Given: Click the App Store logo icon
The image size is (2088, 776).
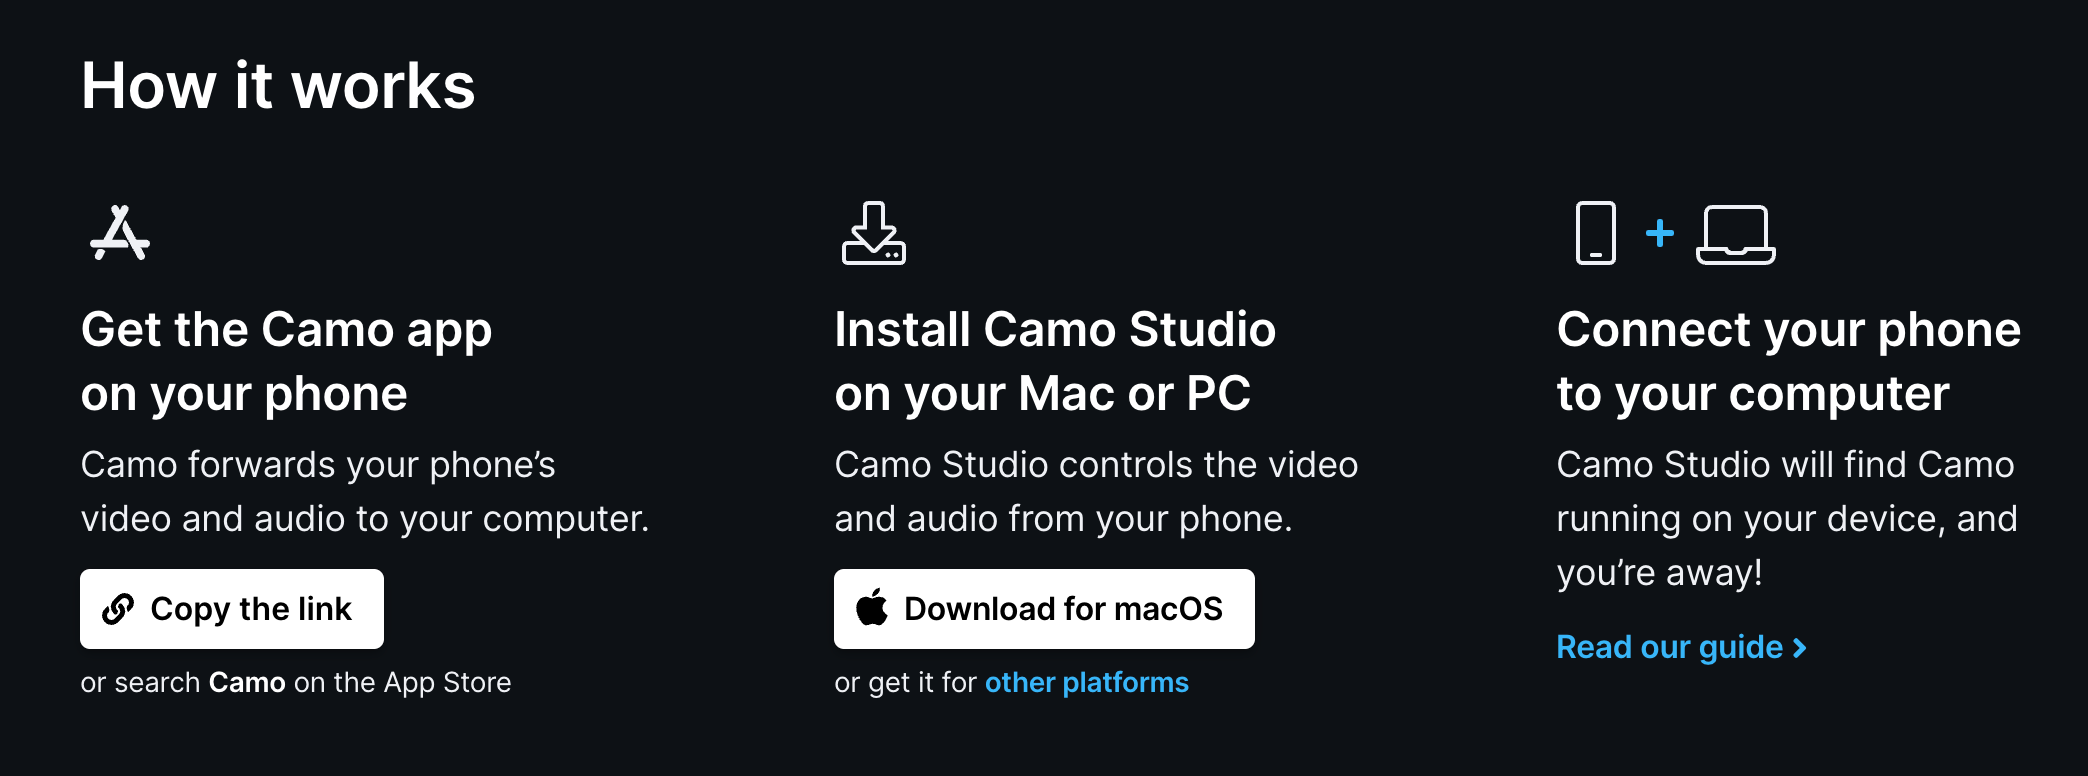Looking at the screenshot, I should (x=120, y=233).
